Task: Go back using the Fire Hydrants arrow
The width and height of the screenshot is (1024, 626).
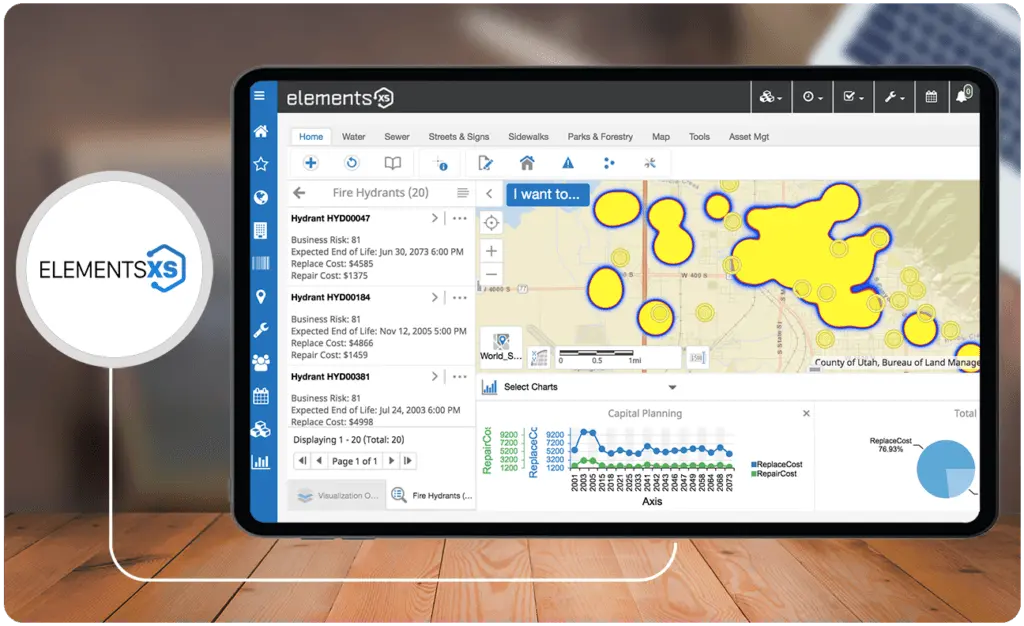Action: [299, 193]
